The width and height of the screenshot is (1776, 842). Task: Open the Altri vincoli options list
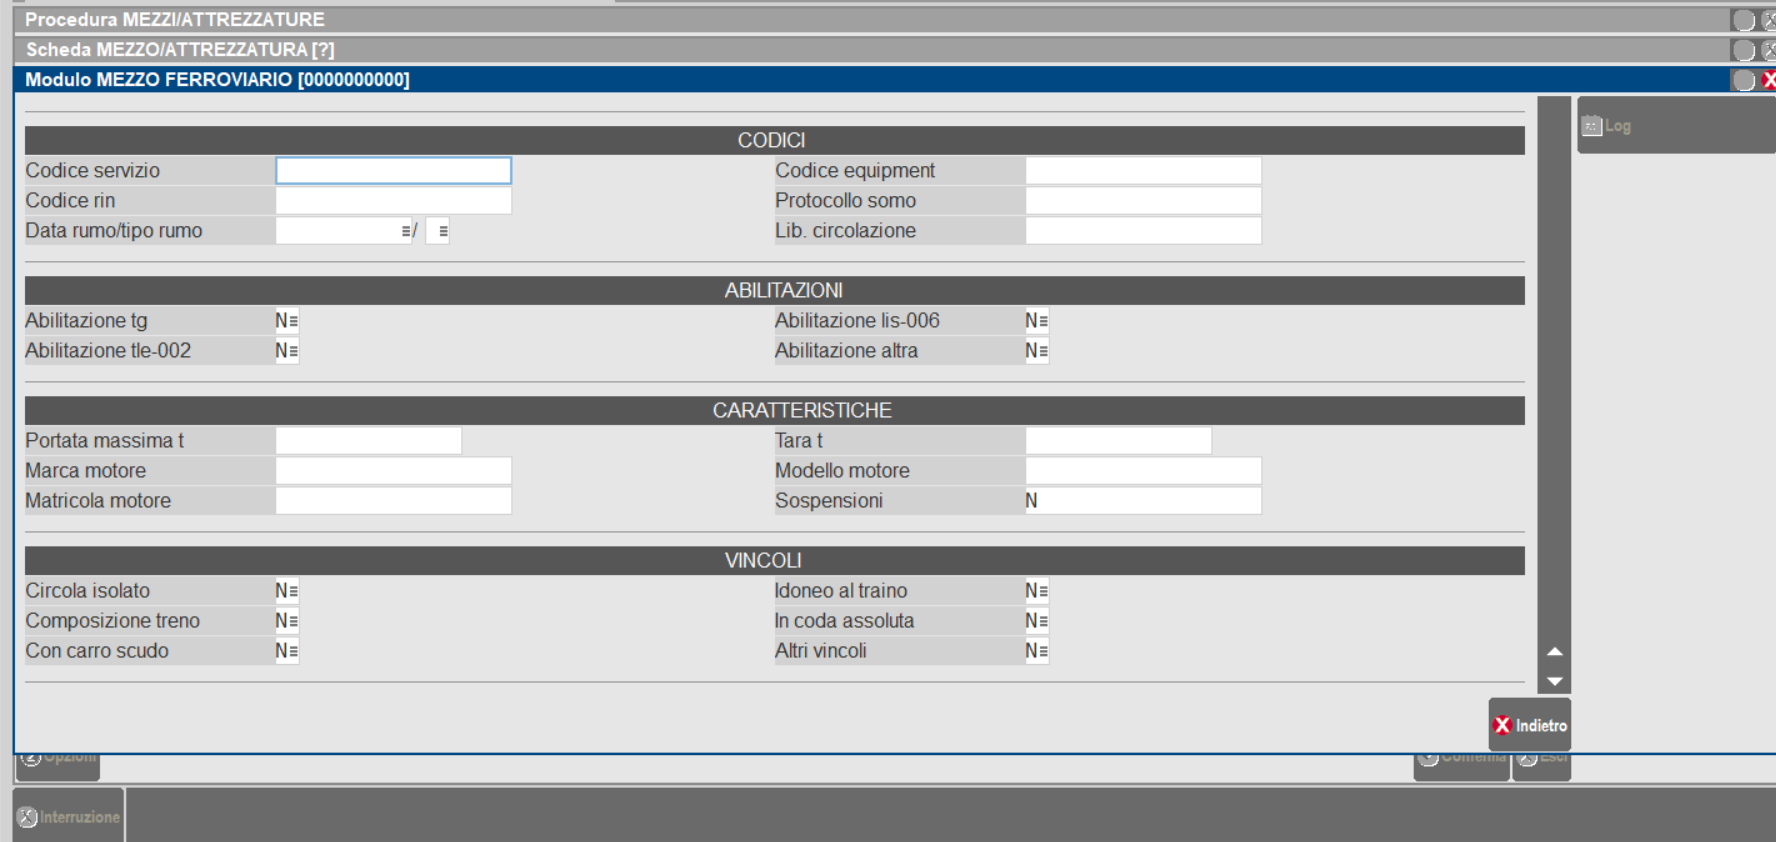pyautogui.click(x=1043, y=651)
